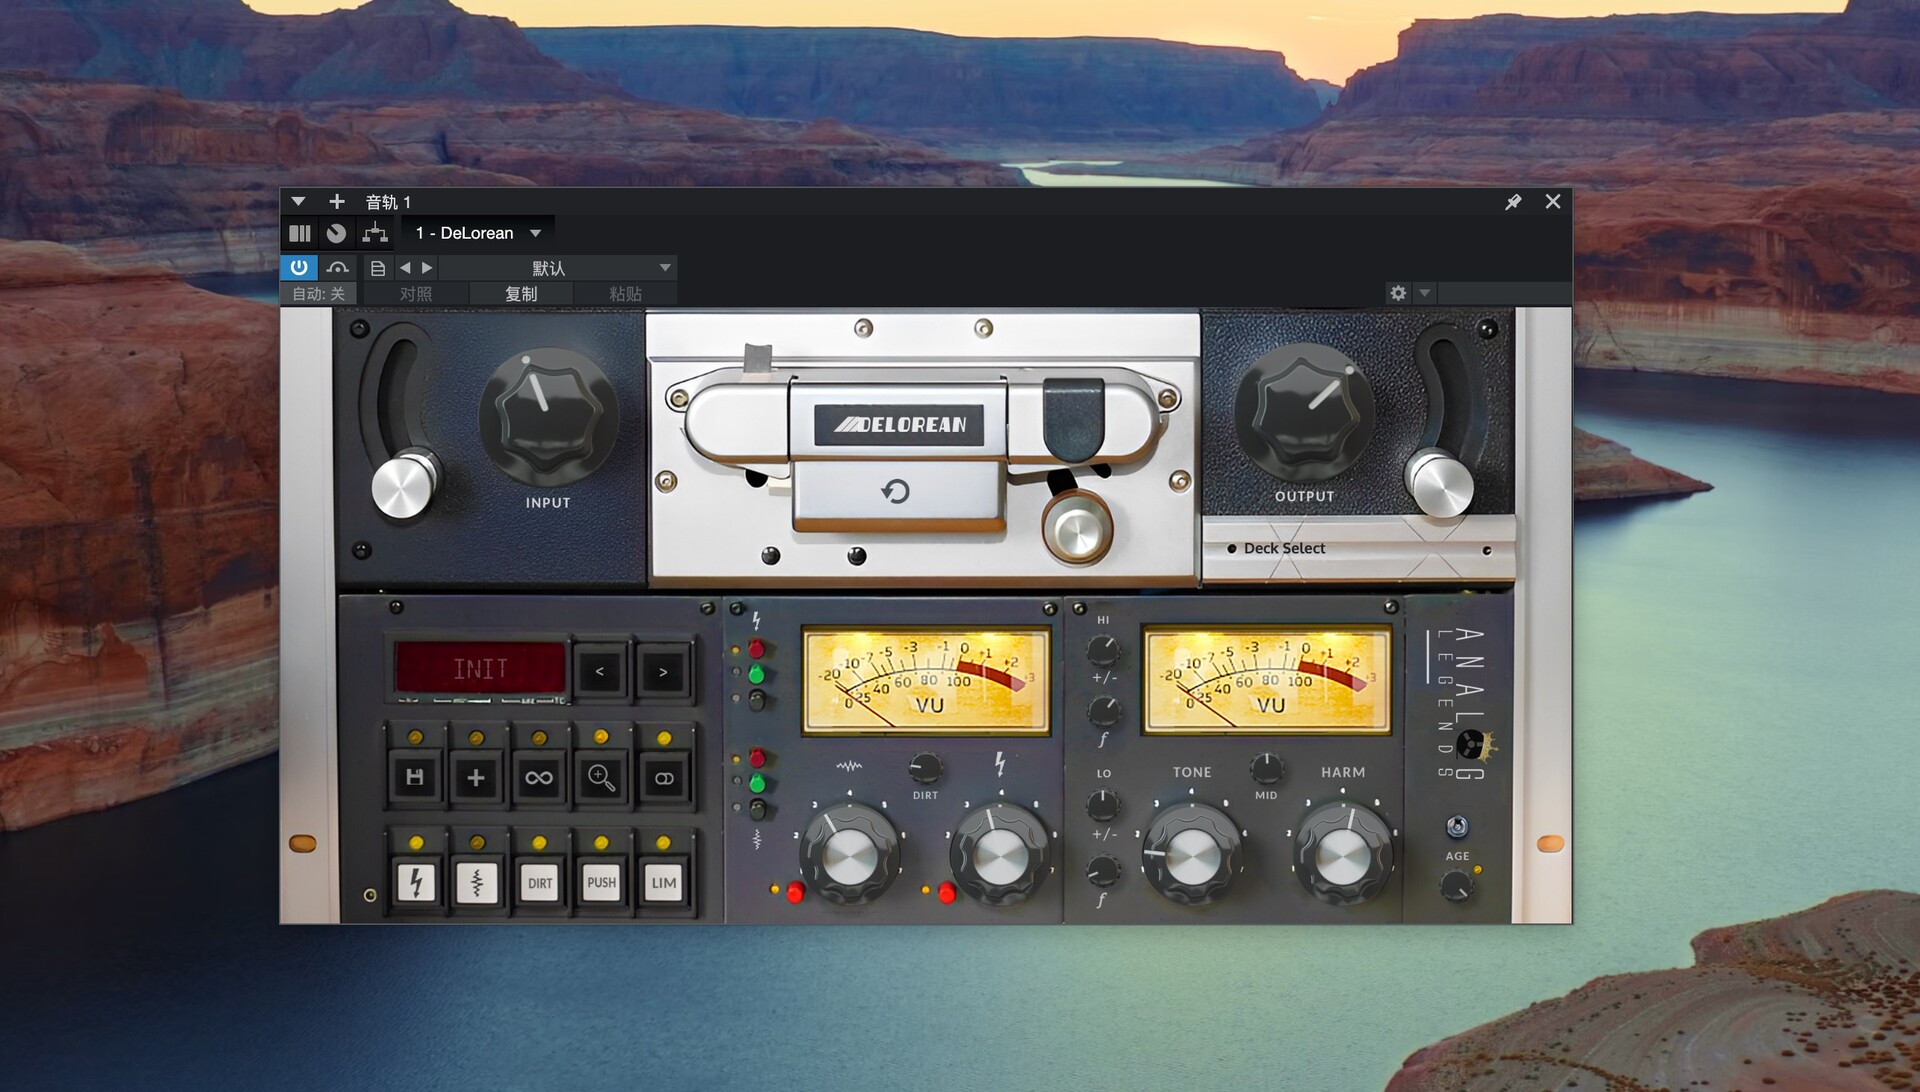Select next preset with > button
The width and height of the screenshot is (1920, 1092).
(662, 672)
